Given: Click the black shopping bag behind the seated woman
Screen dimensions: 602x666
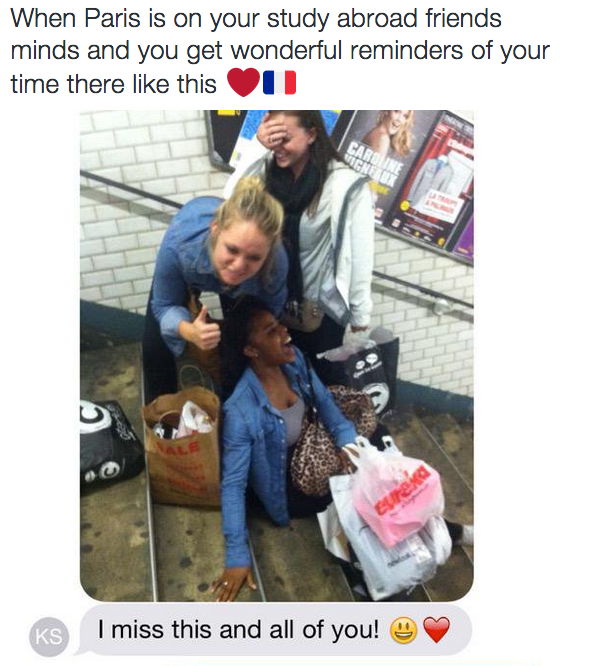Looking at the screenshot, I should point(367,374).
